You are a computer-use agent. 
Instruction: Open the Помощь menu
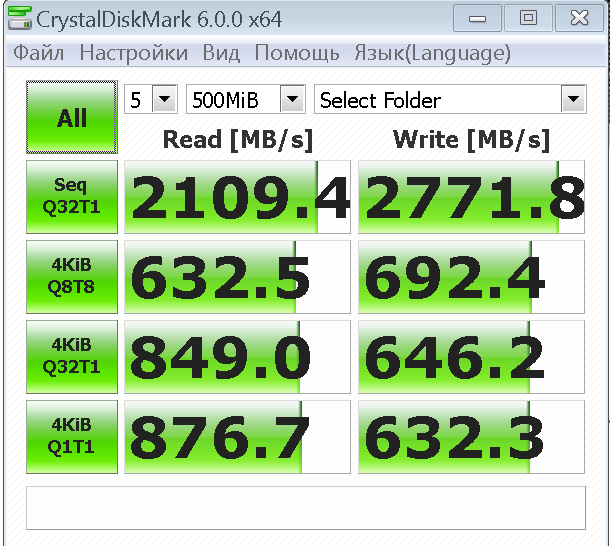pos(297,53)
